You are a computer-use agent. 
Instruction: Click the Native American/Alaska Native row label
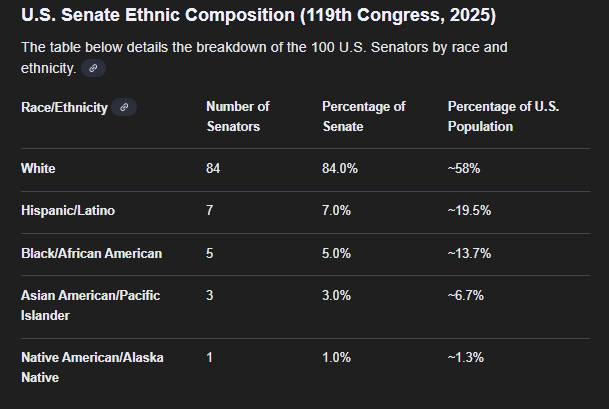(92, 367)
